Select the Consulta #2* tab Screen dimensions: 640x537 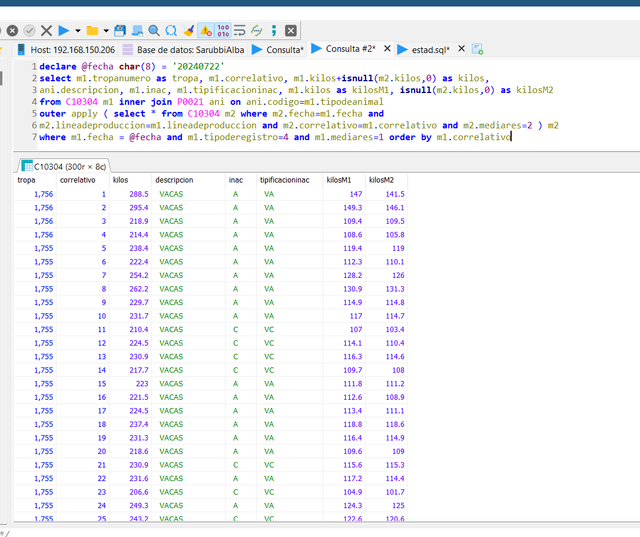coord(343,49)
